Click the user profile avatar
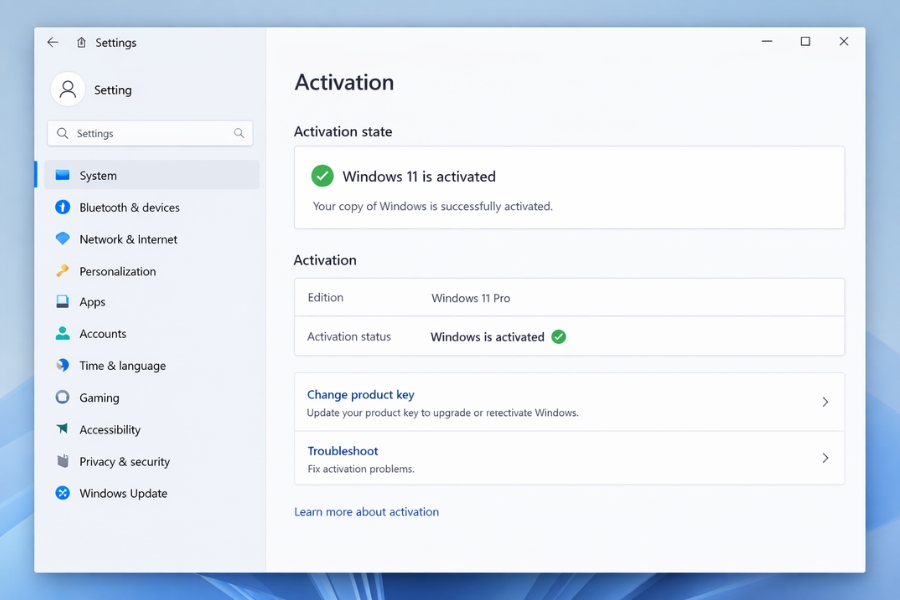 pyautogui.click(x=67, y=89)
